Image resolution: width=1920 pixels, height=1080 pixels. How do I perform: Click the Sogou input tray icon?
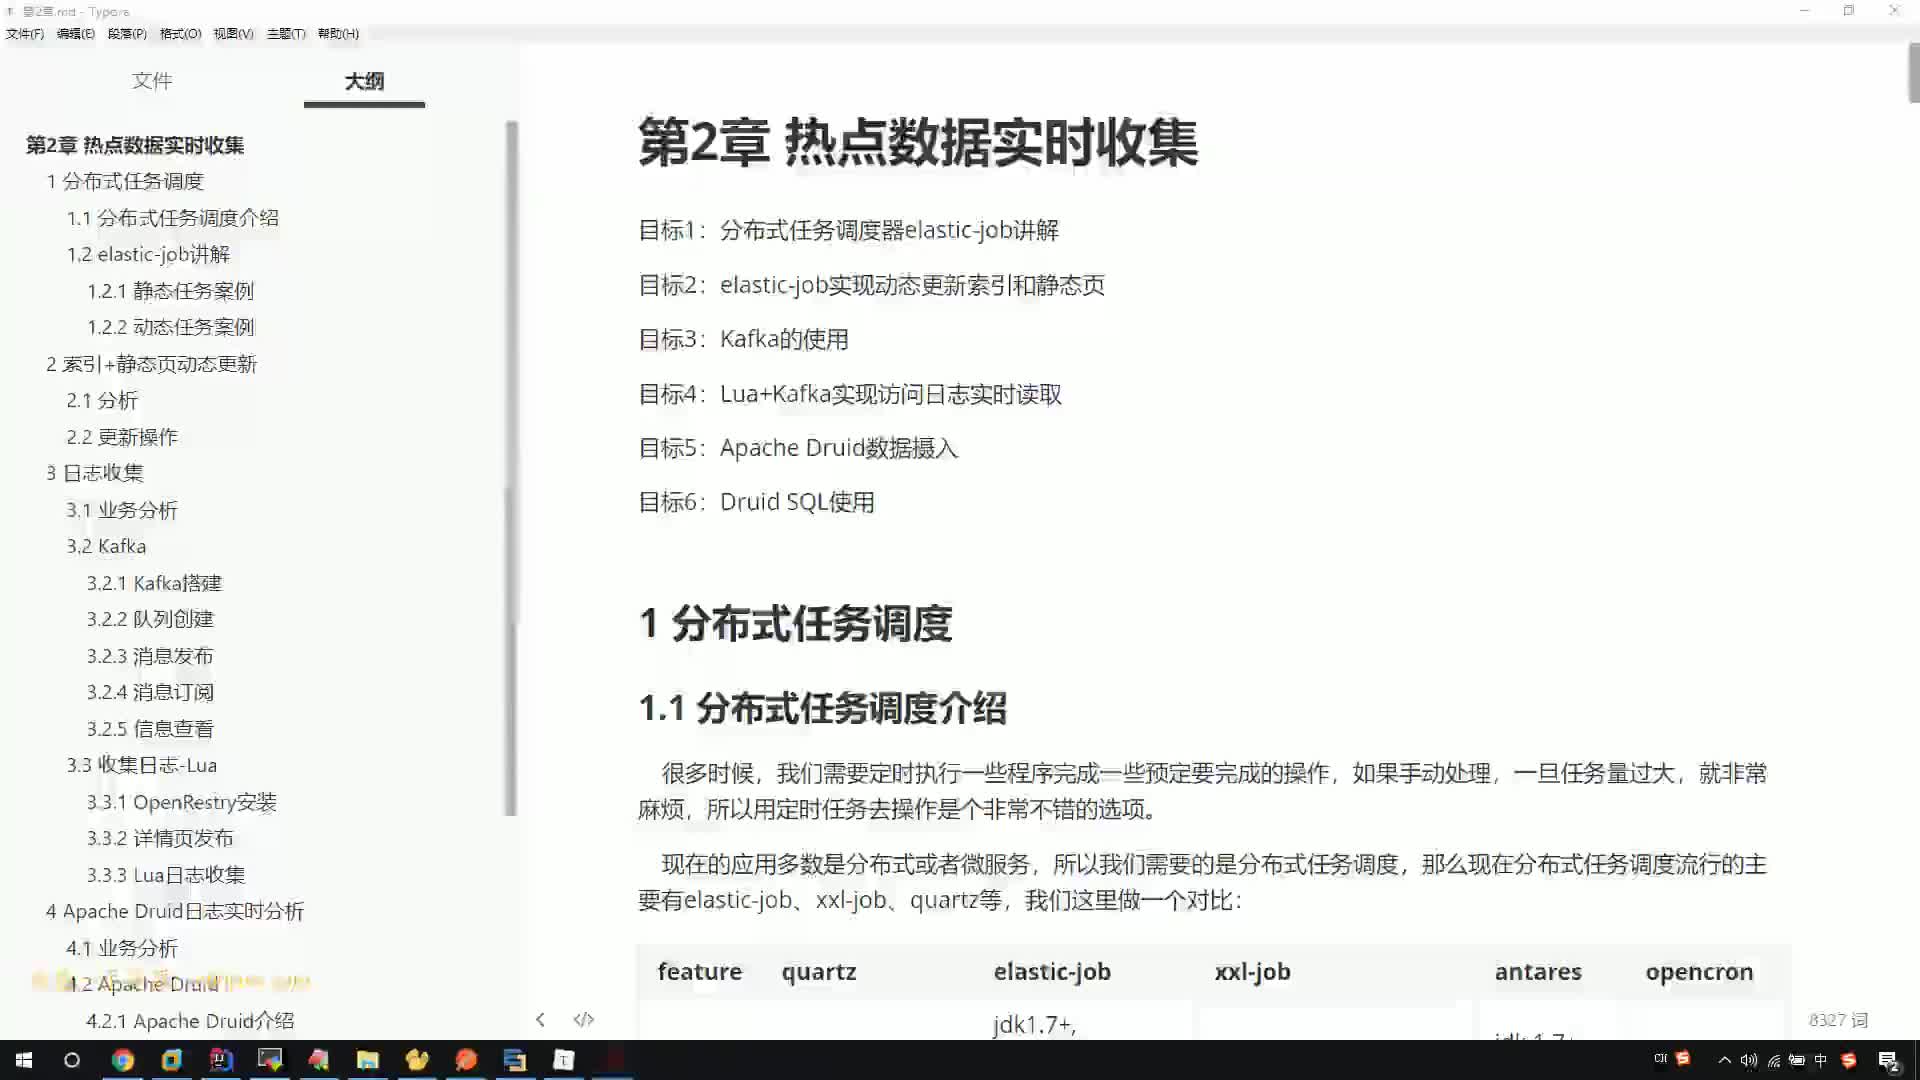(1849, 1060)
